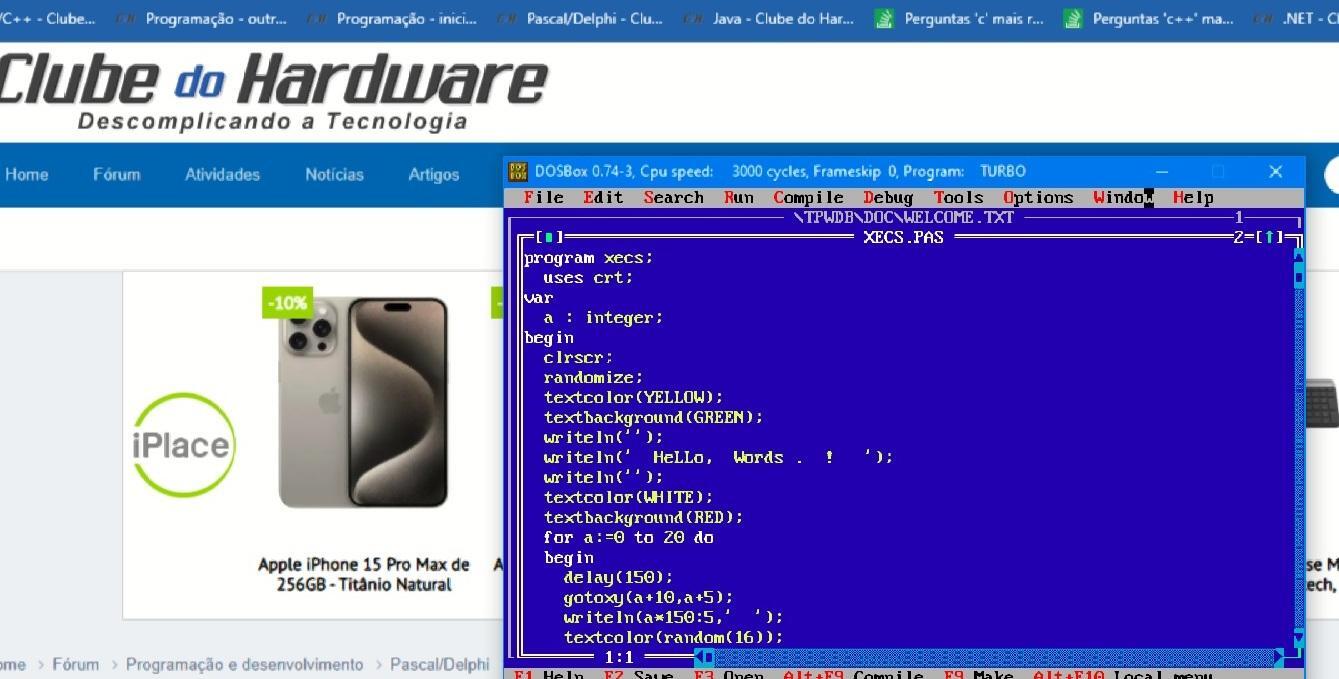Click the 'clrscr;' code line
1339x679 pixels.
pos(578,357)
